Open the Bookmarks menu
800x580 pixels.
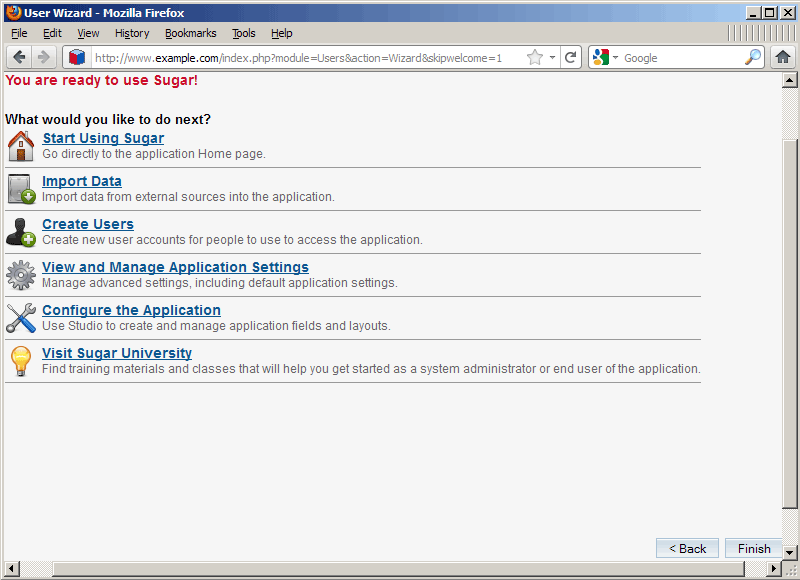[190, 33]
